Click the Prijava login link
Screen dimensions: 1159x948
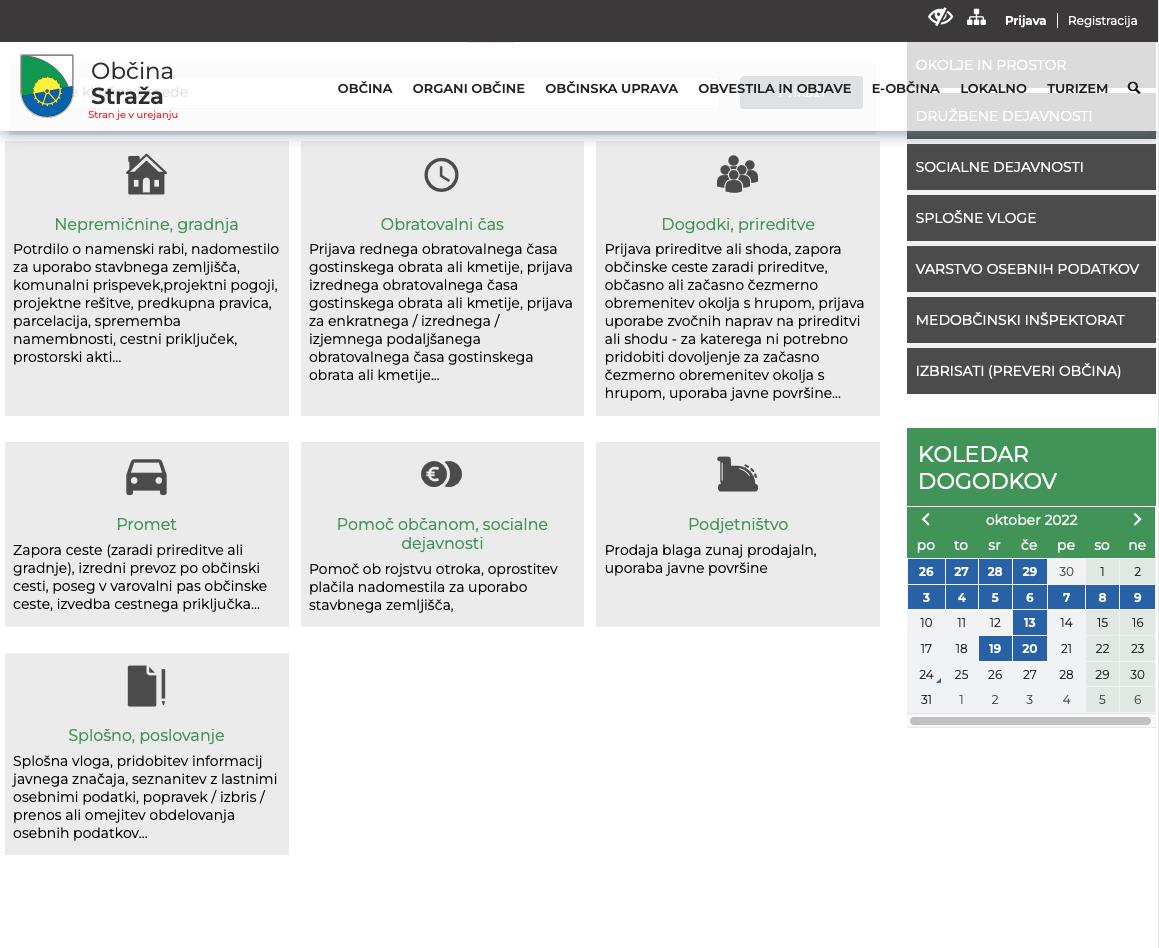(x=1025, y=21)
